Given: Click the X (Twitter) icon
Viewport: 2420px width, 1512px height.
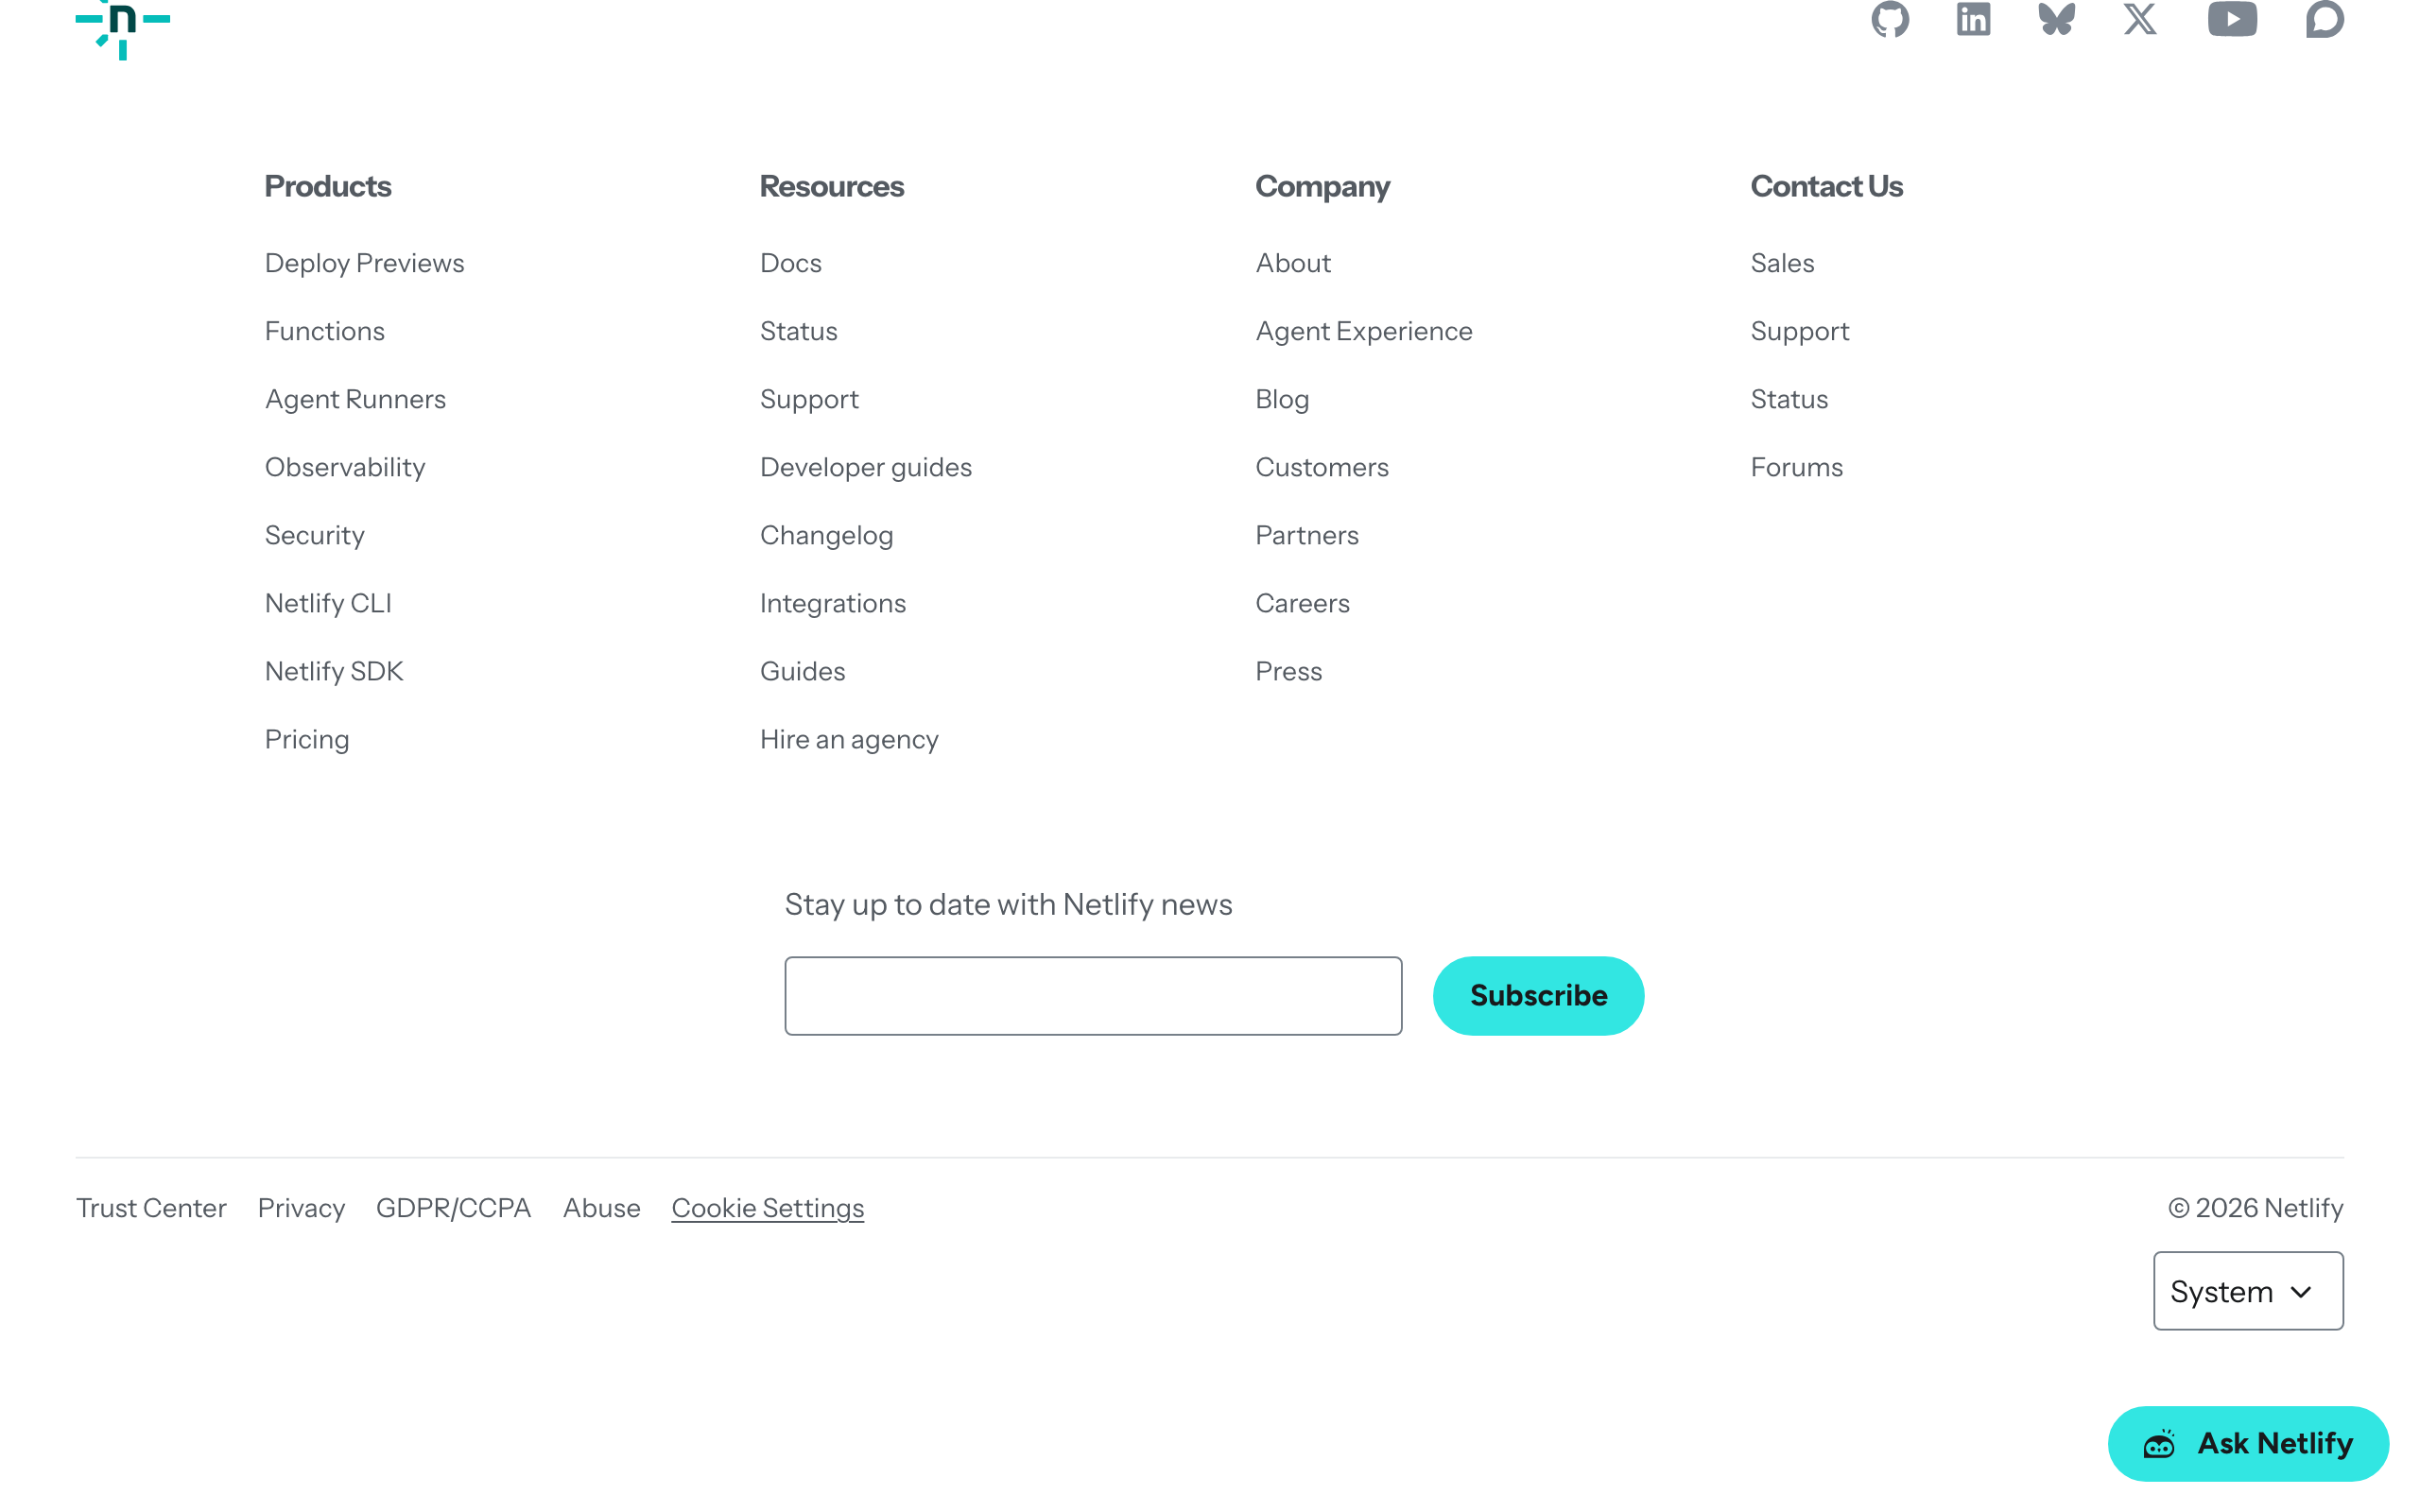Looking at the screenshot, I should pos(2140,19).
